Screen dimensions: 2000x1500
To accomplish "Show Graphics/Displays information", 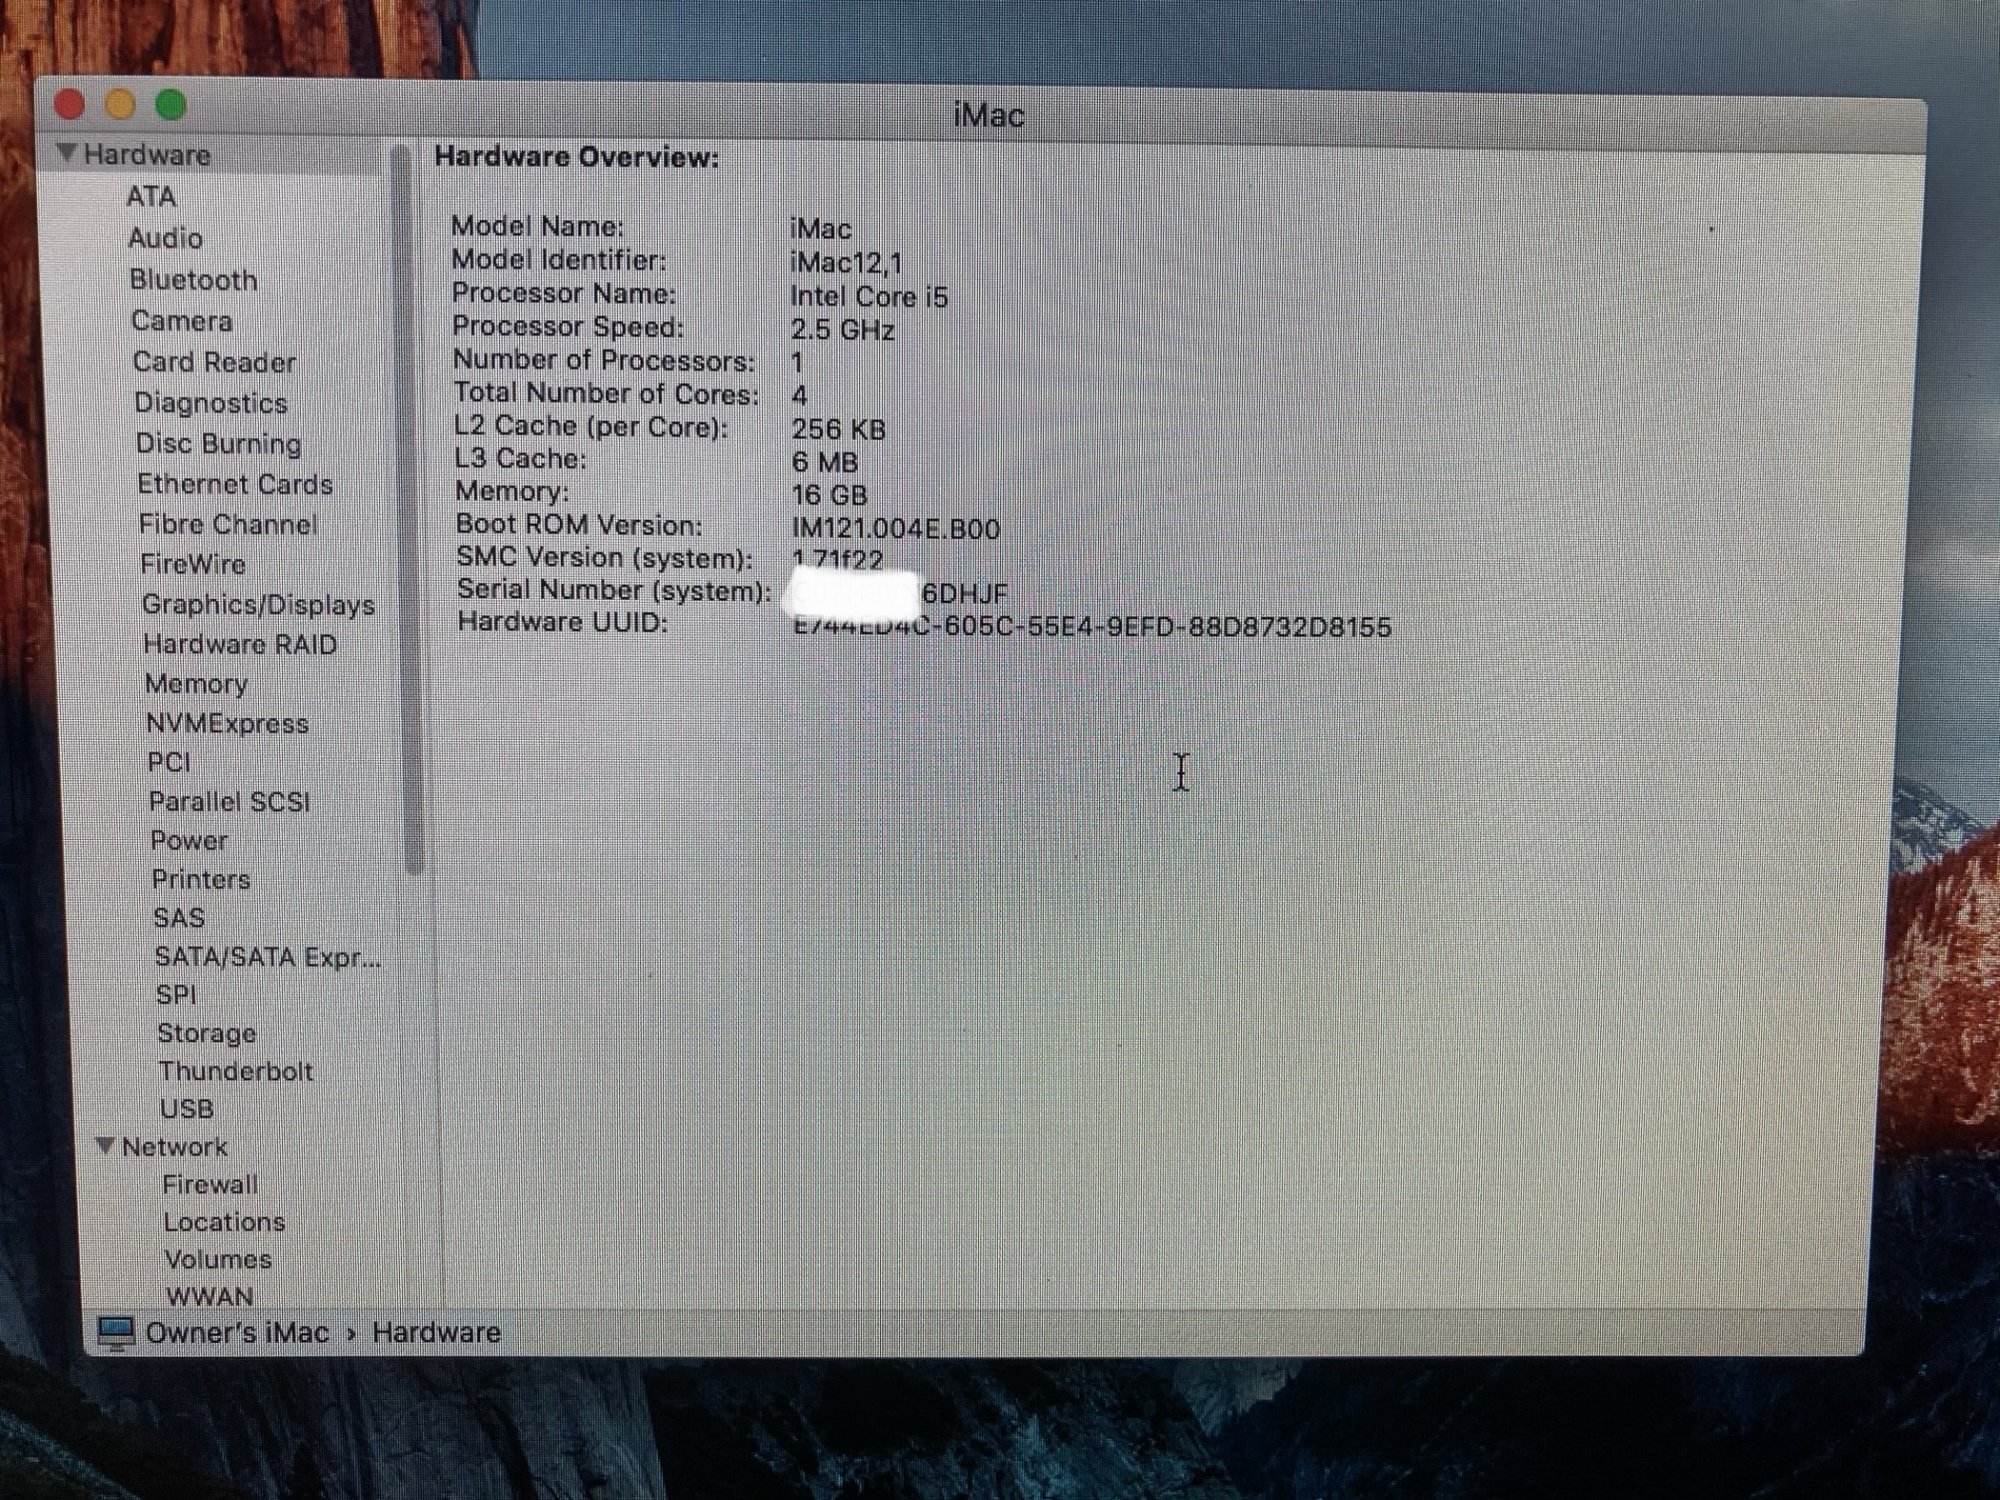I will (258, 605).
